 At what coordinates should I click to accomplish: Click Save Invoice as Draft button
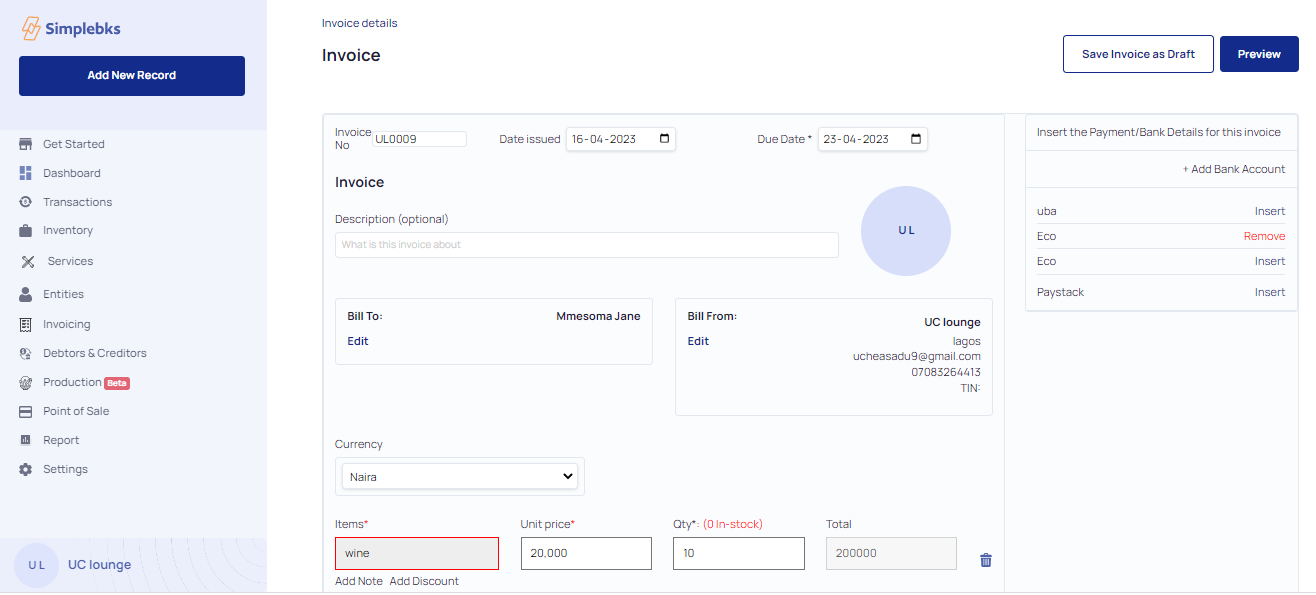click(1138, 54)
